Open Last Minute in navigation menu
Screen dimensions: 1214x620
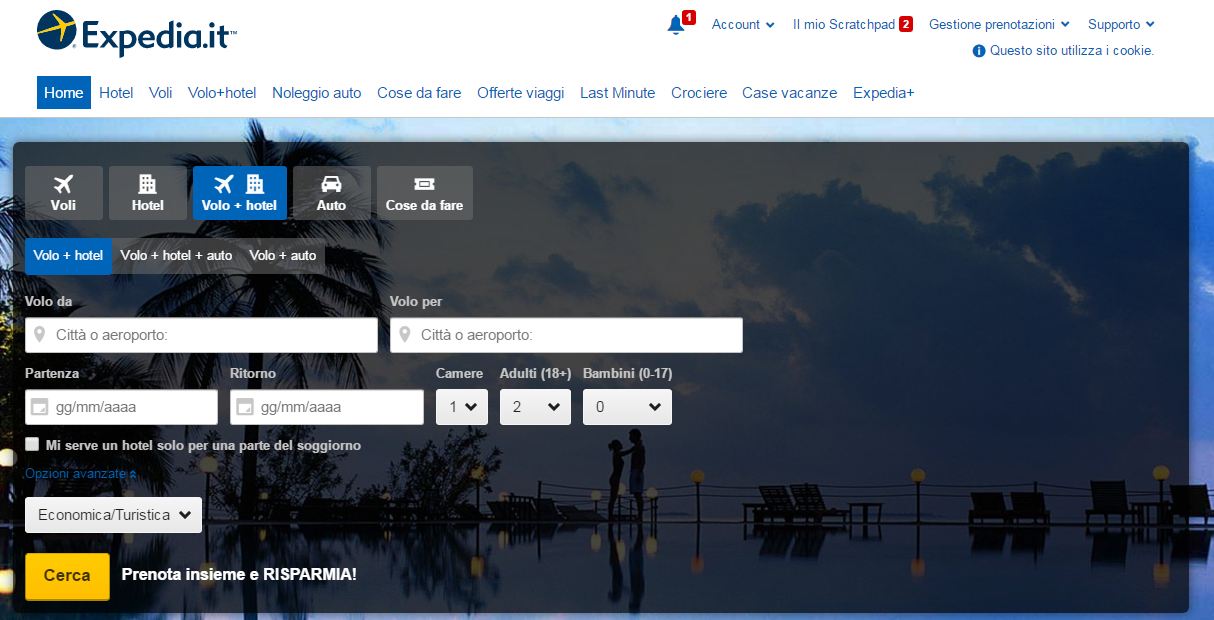coord(617,93)
